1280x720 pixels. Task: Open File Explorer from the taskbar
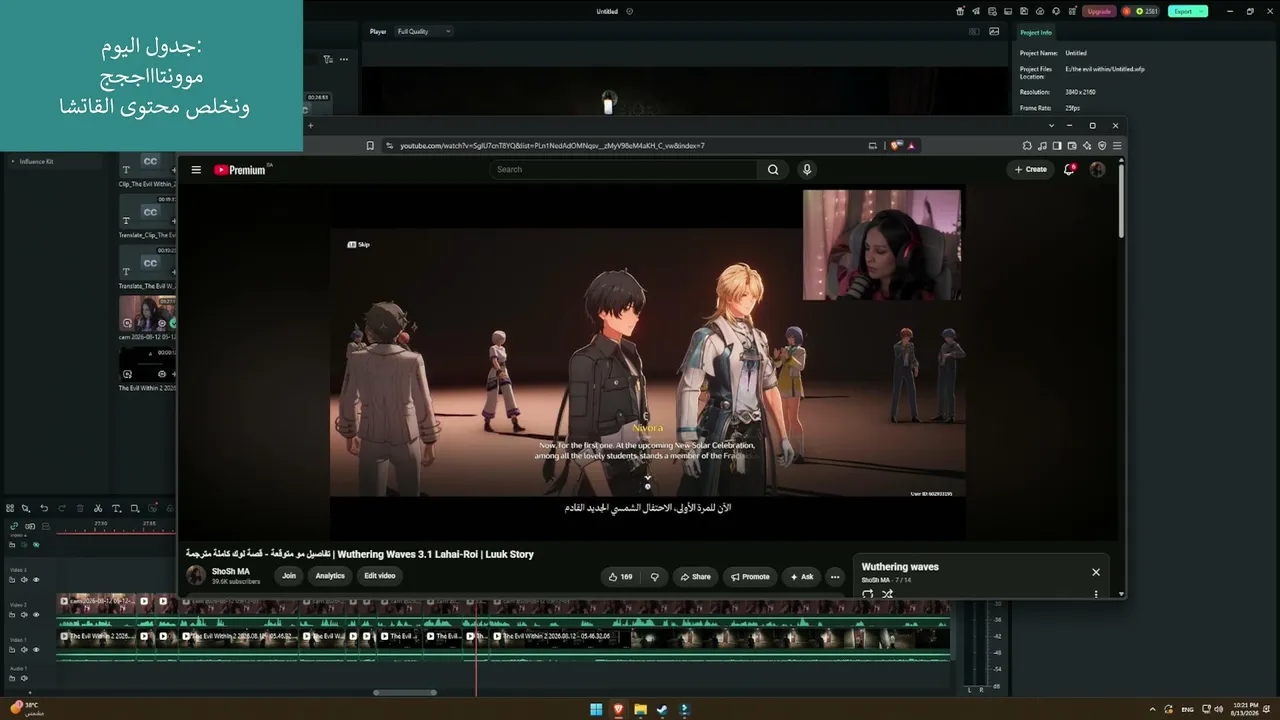[640, 710]
